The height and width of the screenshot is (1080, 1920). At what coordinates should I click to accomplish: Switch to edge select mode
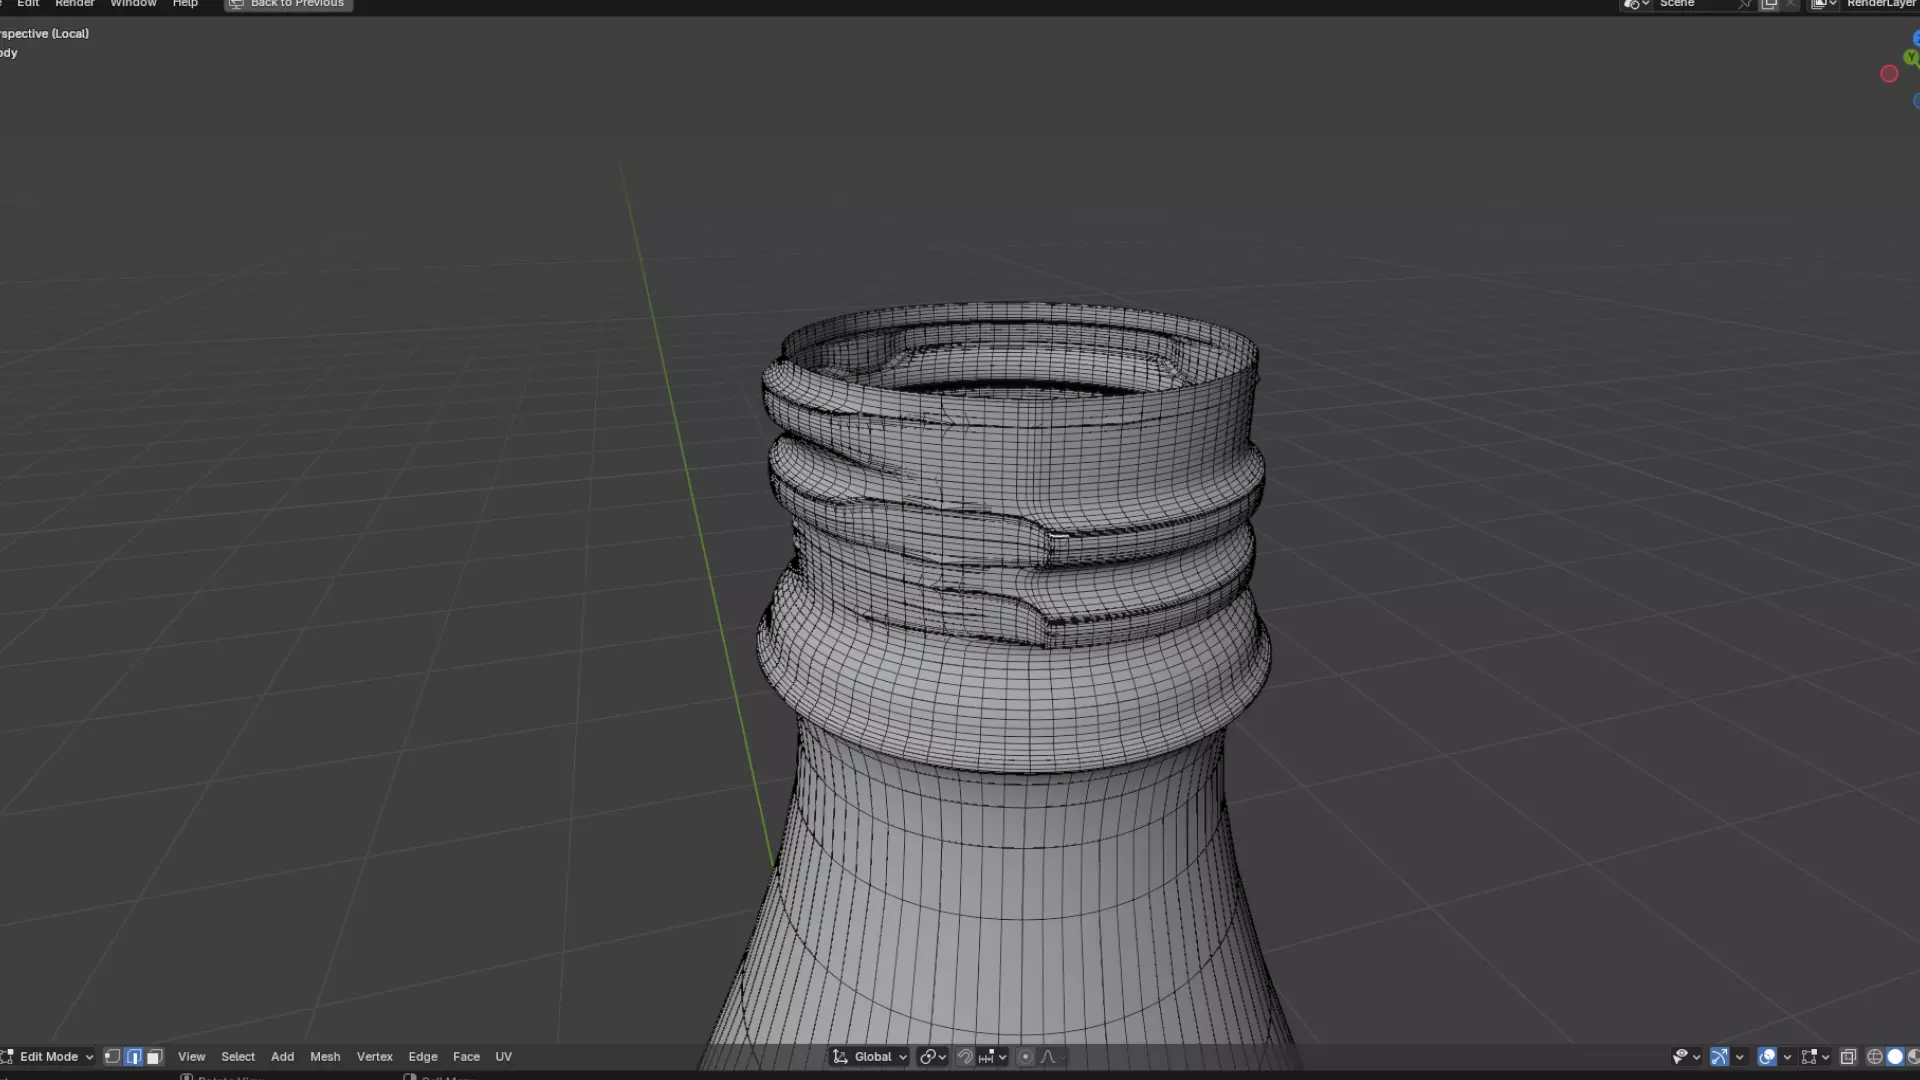[134, 1057]
